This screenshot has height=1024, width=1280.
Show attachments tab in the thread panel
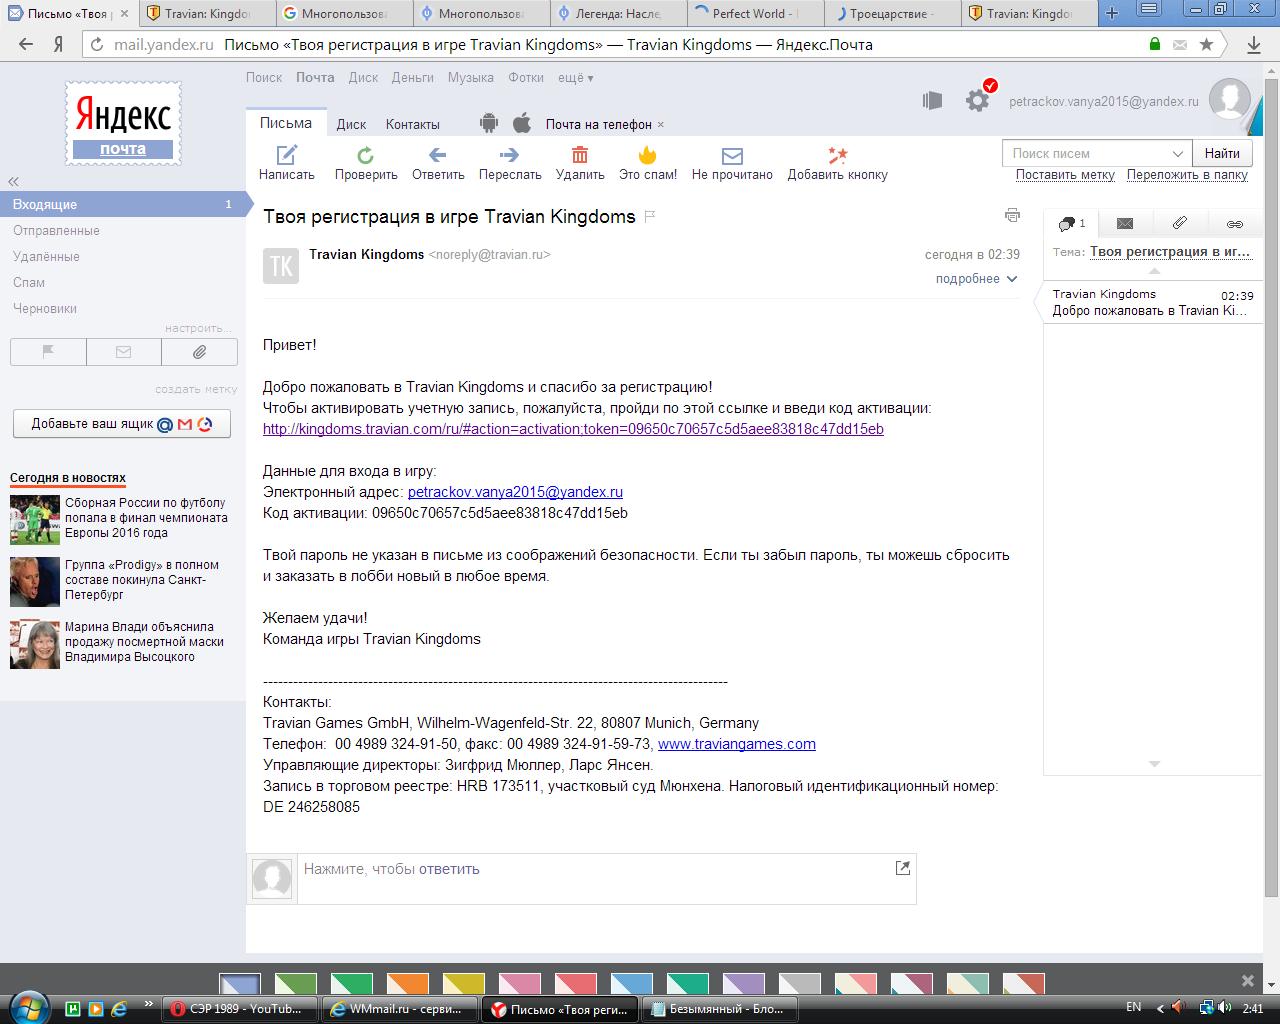[x=1180, y=223]
